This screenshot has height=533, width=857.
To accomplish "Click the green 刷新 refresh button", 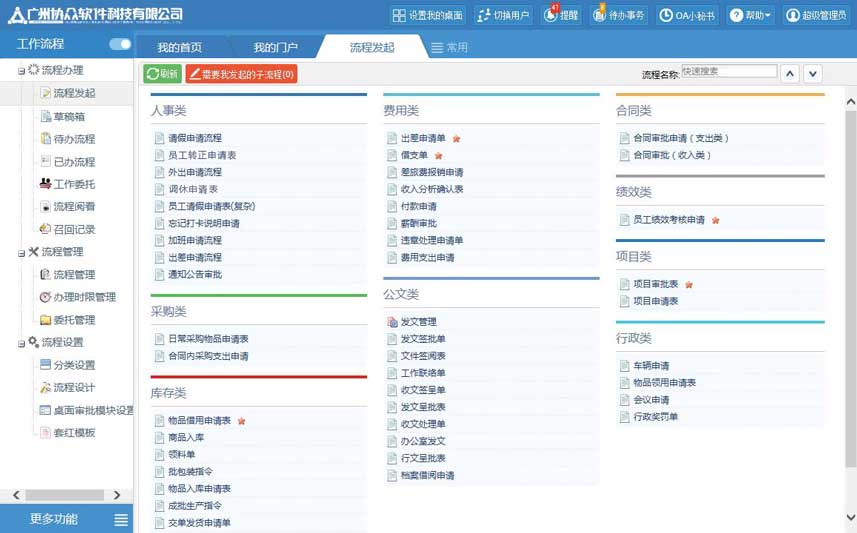I will 162,74.
